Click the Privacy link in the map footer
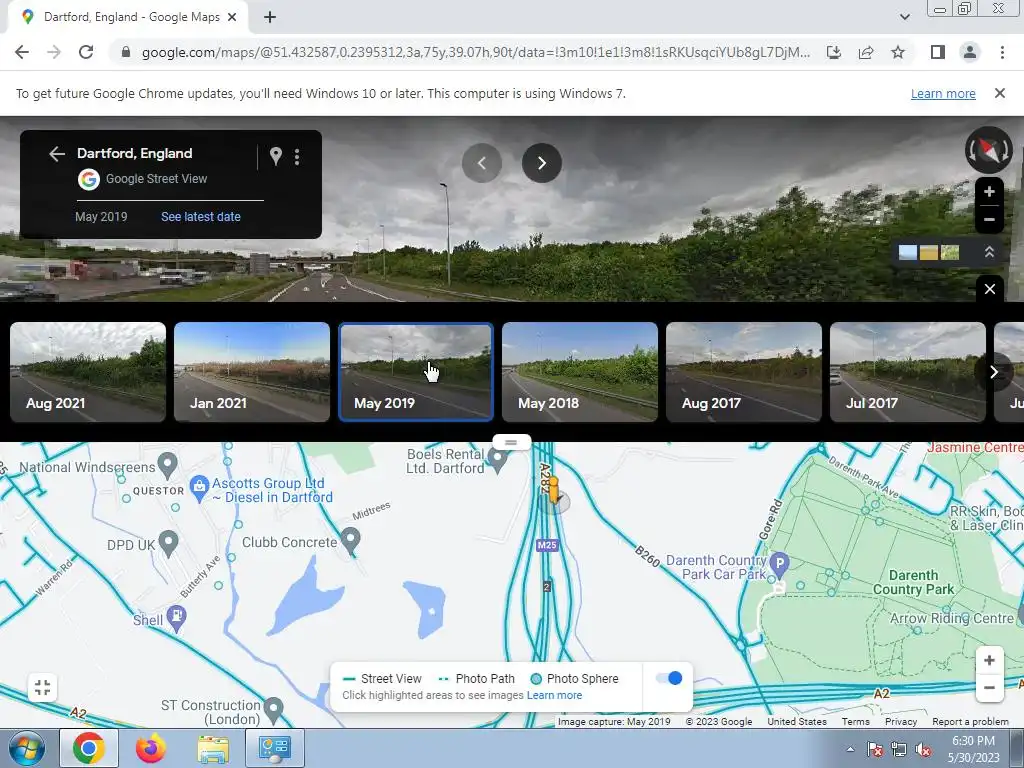The image size is (1024, 768). 901,722
